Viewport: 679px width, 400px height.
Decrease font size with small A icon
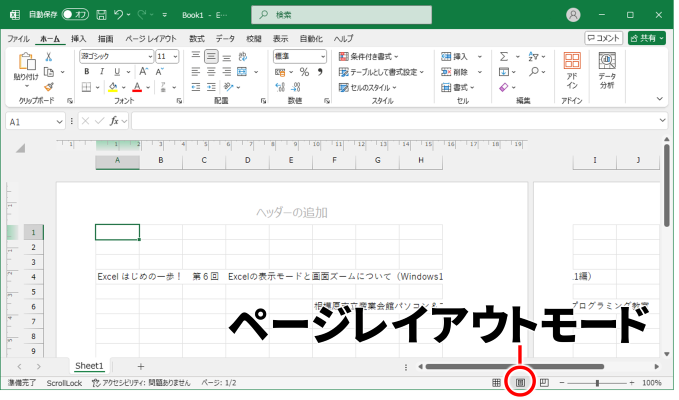click(x=159, y=72)
